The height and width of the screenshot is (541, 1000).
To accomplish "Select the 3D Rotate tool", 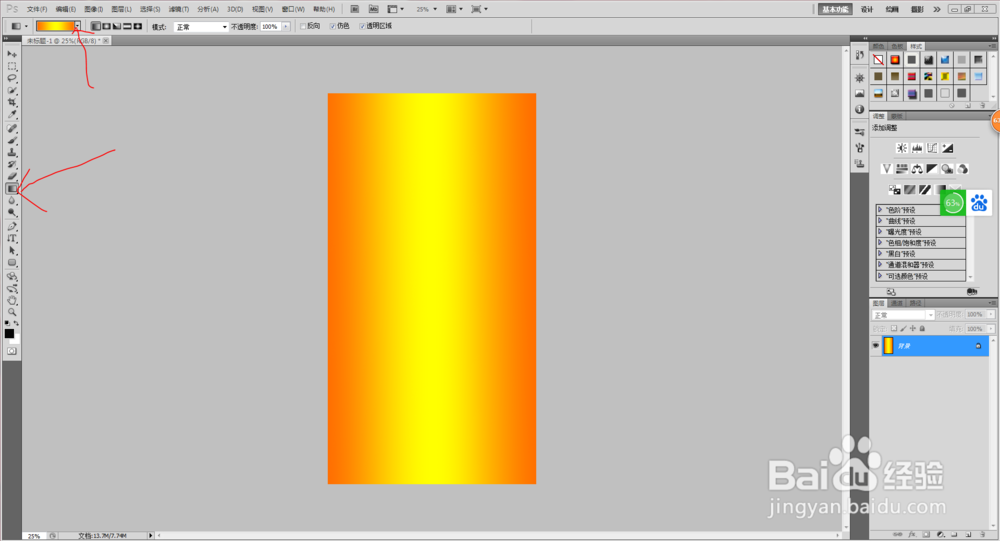I will pos(11,276).
